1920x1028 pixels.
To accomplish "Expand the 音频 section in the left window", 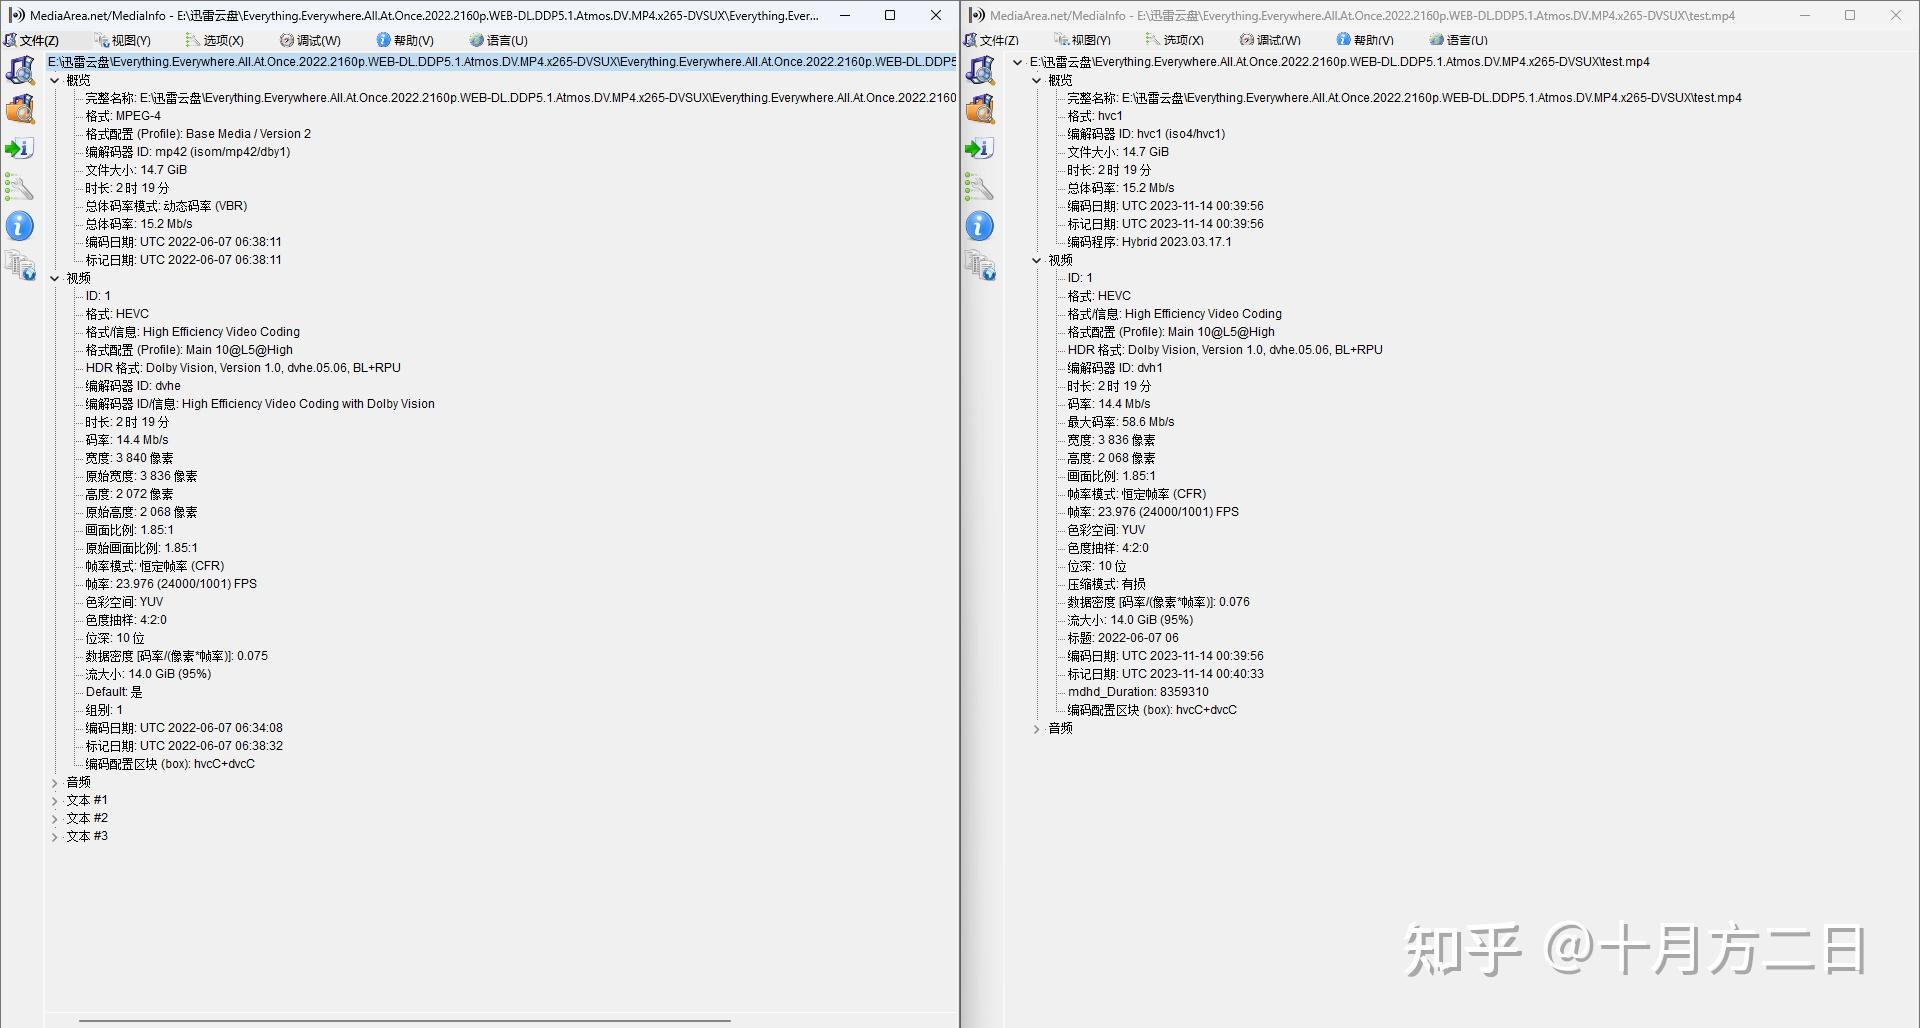I will click(55, 782).
